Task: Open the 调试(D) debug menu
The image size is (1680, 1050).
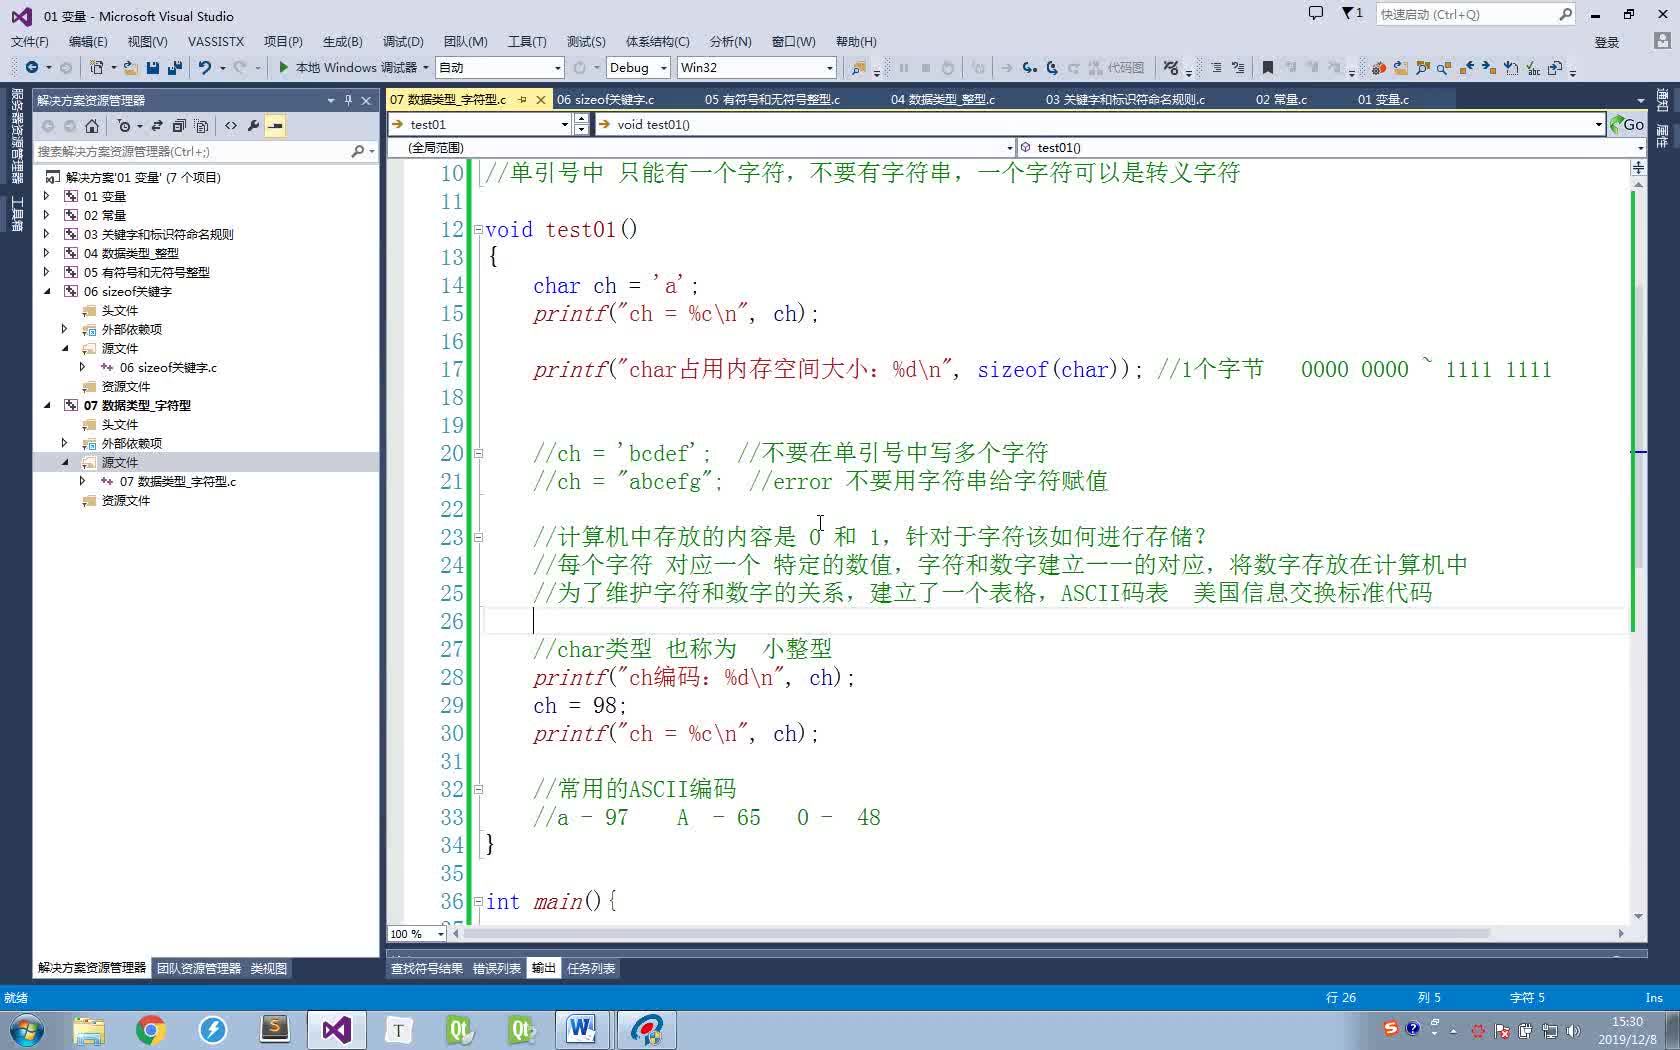Action: (403, 42)
